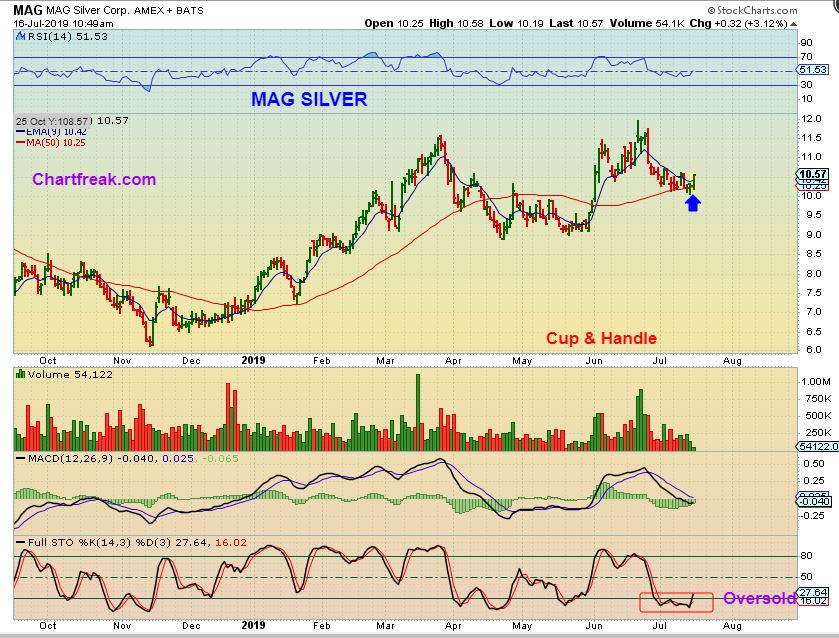Click the black Full STO legend line swatch

click(21, 543)
